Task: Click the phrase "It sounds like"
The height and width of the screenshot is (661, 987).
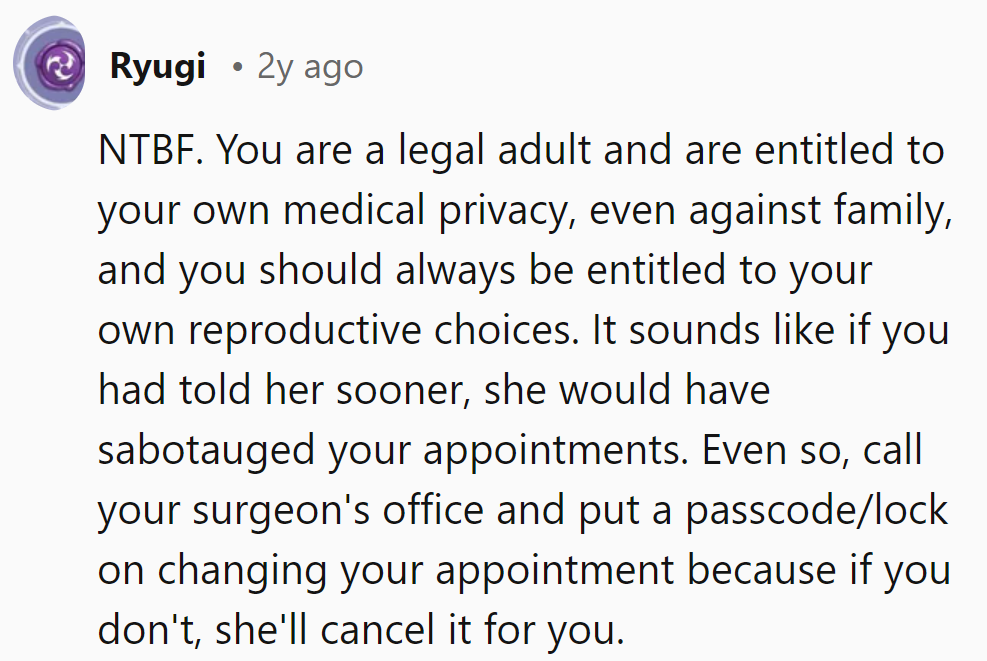Action: coord(697,331)
